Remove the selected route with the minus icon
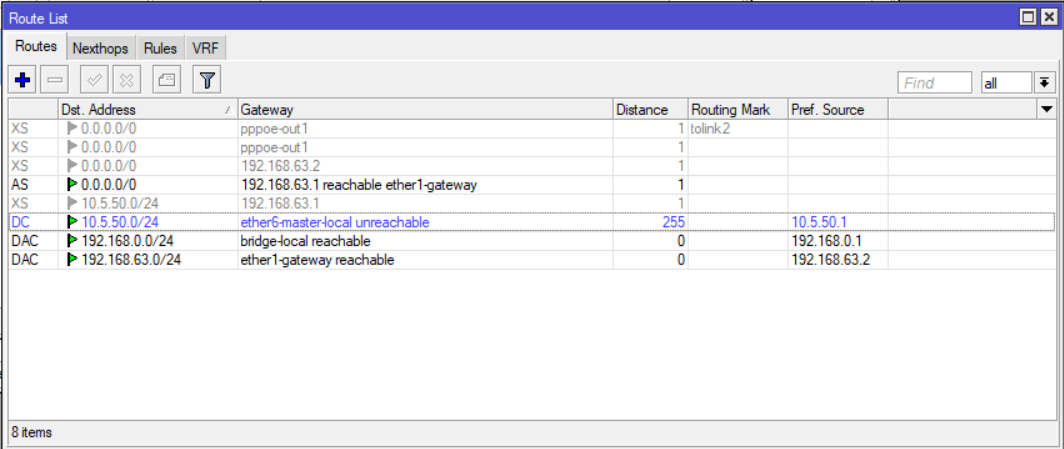The height and width of the screenshot is (449, 1064). click(55, 80)
